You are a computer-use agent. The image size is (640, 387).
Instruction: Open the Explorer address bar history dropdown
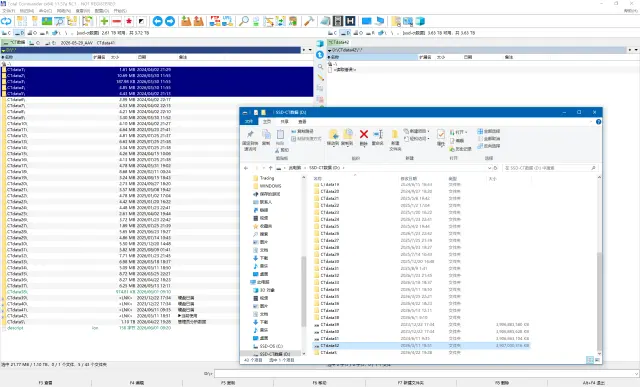[489, 168]
